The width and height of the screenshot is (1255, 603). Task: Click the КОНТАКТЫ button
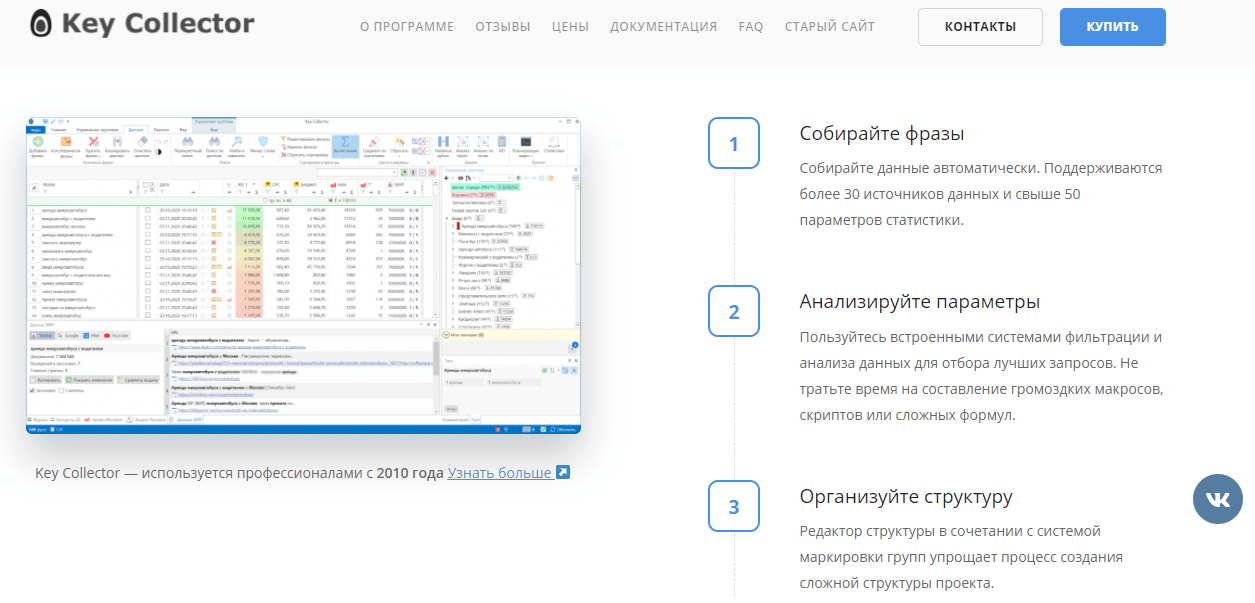[x=980, y=27]
